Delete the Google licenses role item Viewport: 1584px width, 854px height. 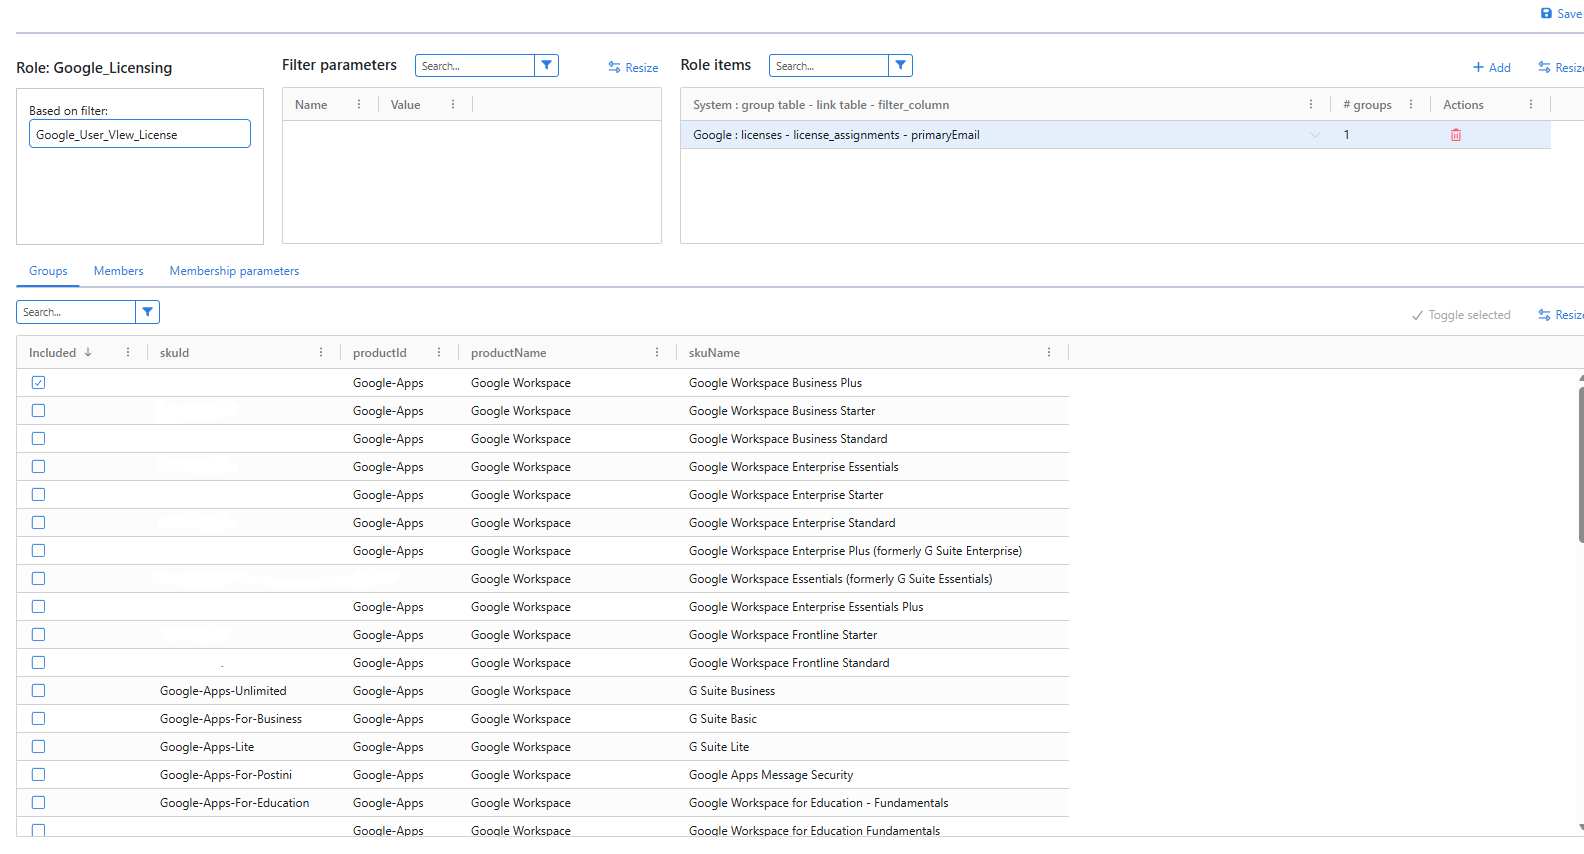click(x=1456, y=135)
